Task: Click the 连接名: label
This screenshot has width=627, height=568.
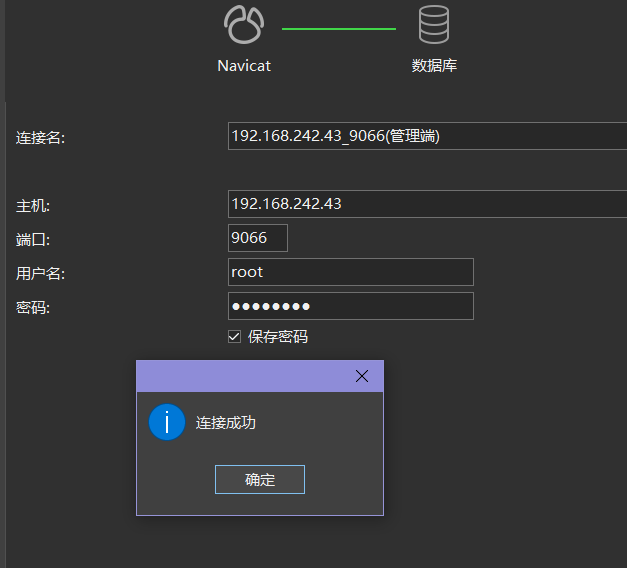Action: click(40, 138)
